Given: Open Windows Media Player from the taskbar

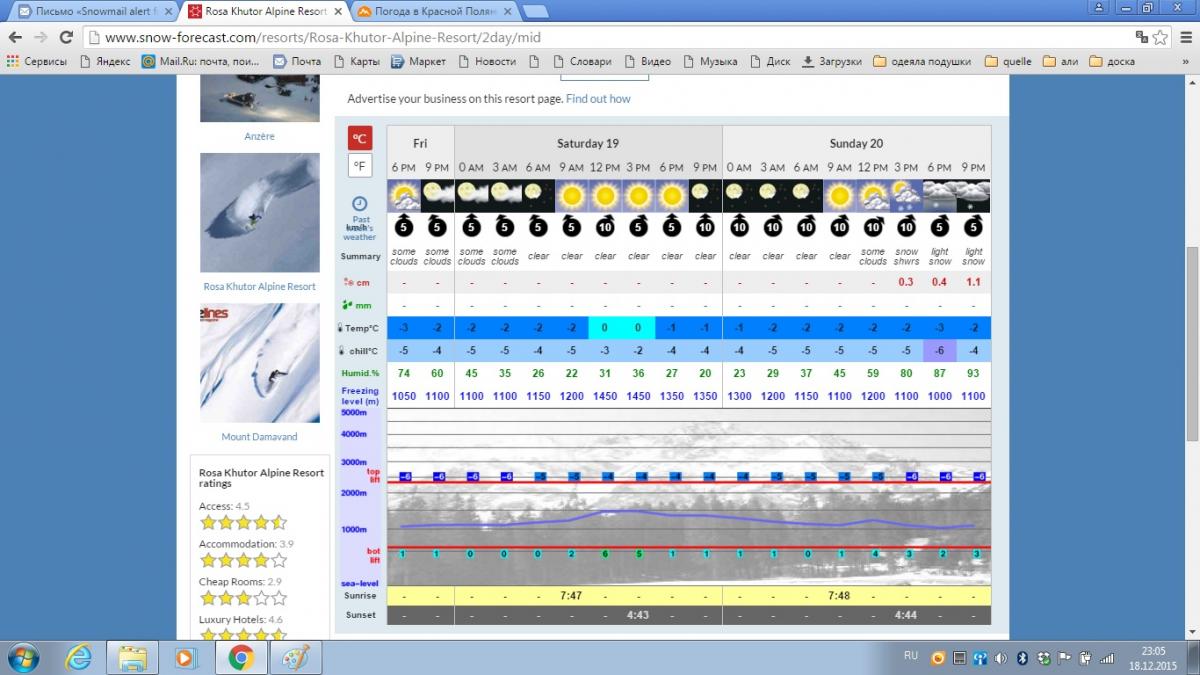Looking at the screenshot, I should (186, 657).
